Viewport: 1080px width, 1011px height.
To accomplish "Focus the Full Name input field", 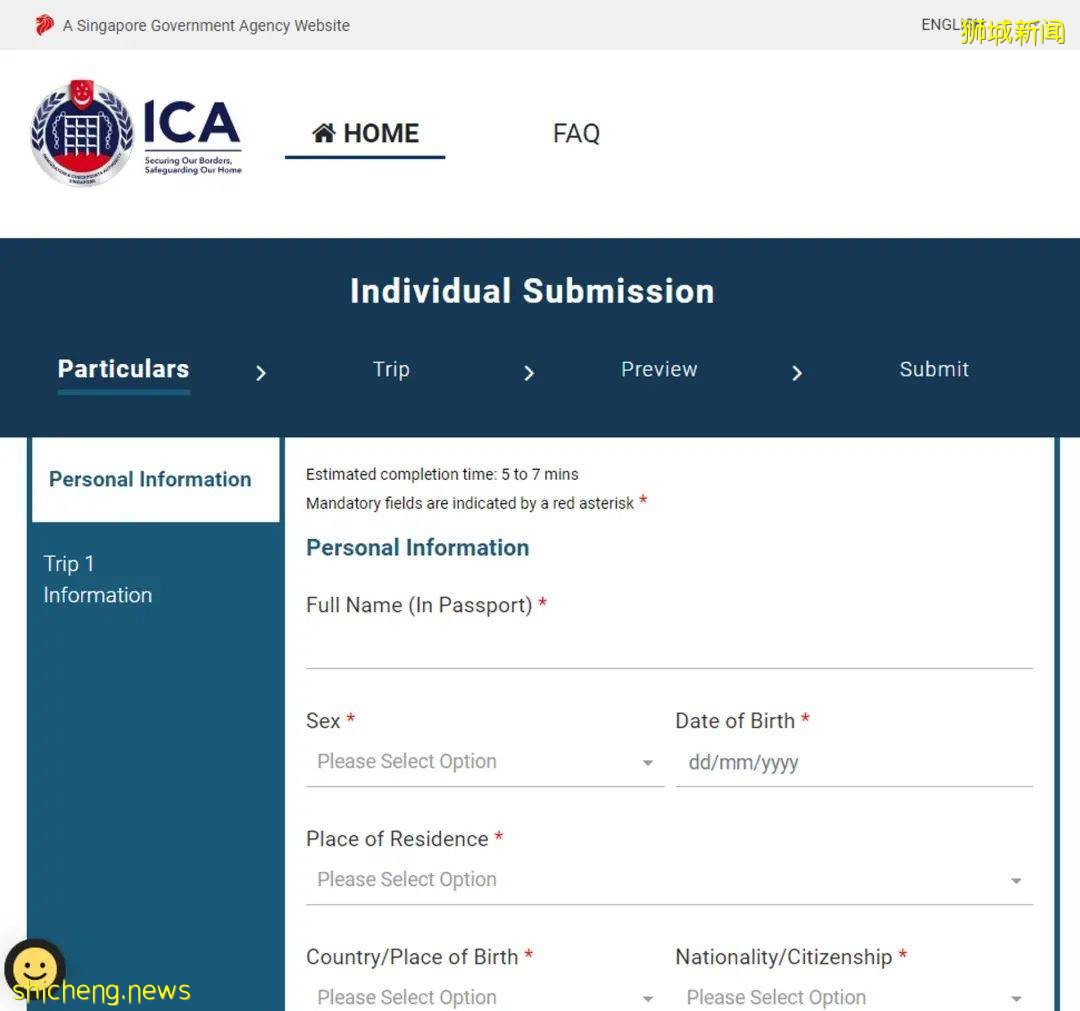I will coord(668,646).
